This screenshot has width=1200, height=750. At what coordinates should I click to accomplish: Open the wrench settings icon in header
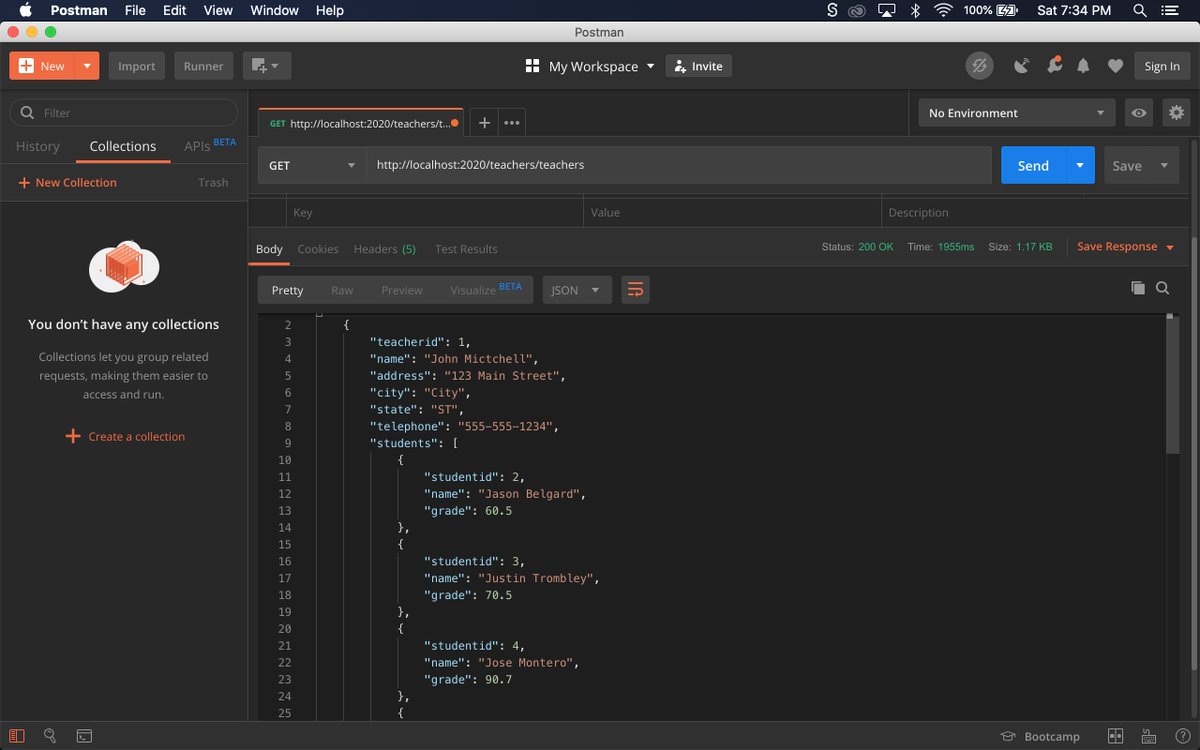[1054, 66]
